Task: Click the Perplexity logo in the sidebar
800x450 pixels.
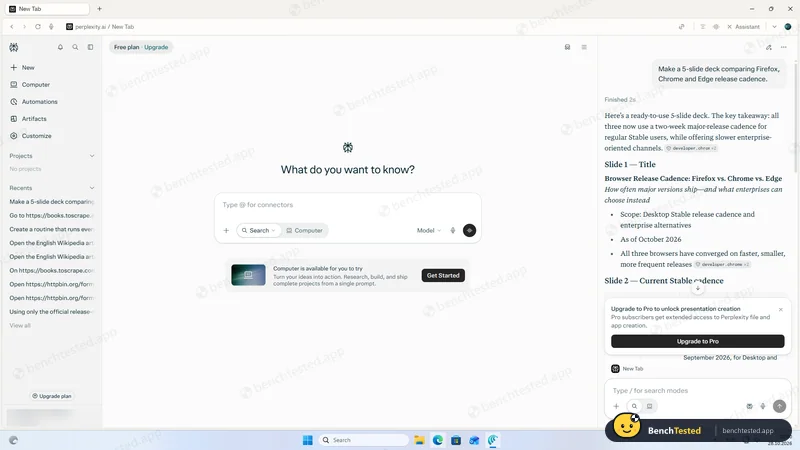Action: pos(14,47)
